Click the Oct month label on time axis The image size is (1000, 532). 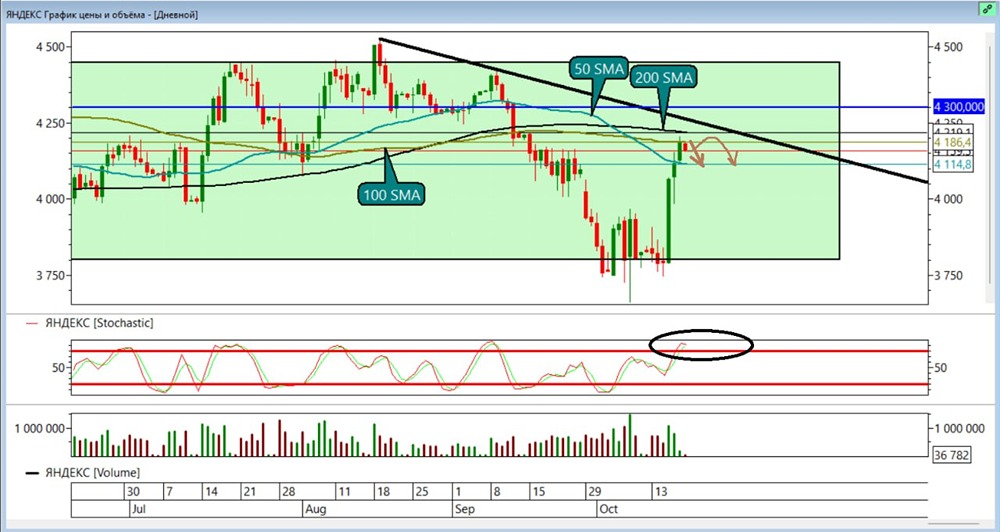pos(608,510)
